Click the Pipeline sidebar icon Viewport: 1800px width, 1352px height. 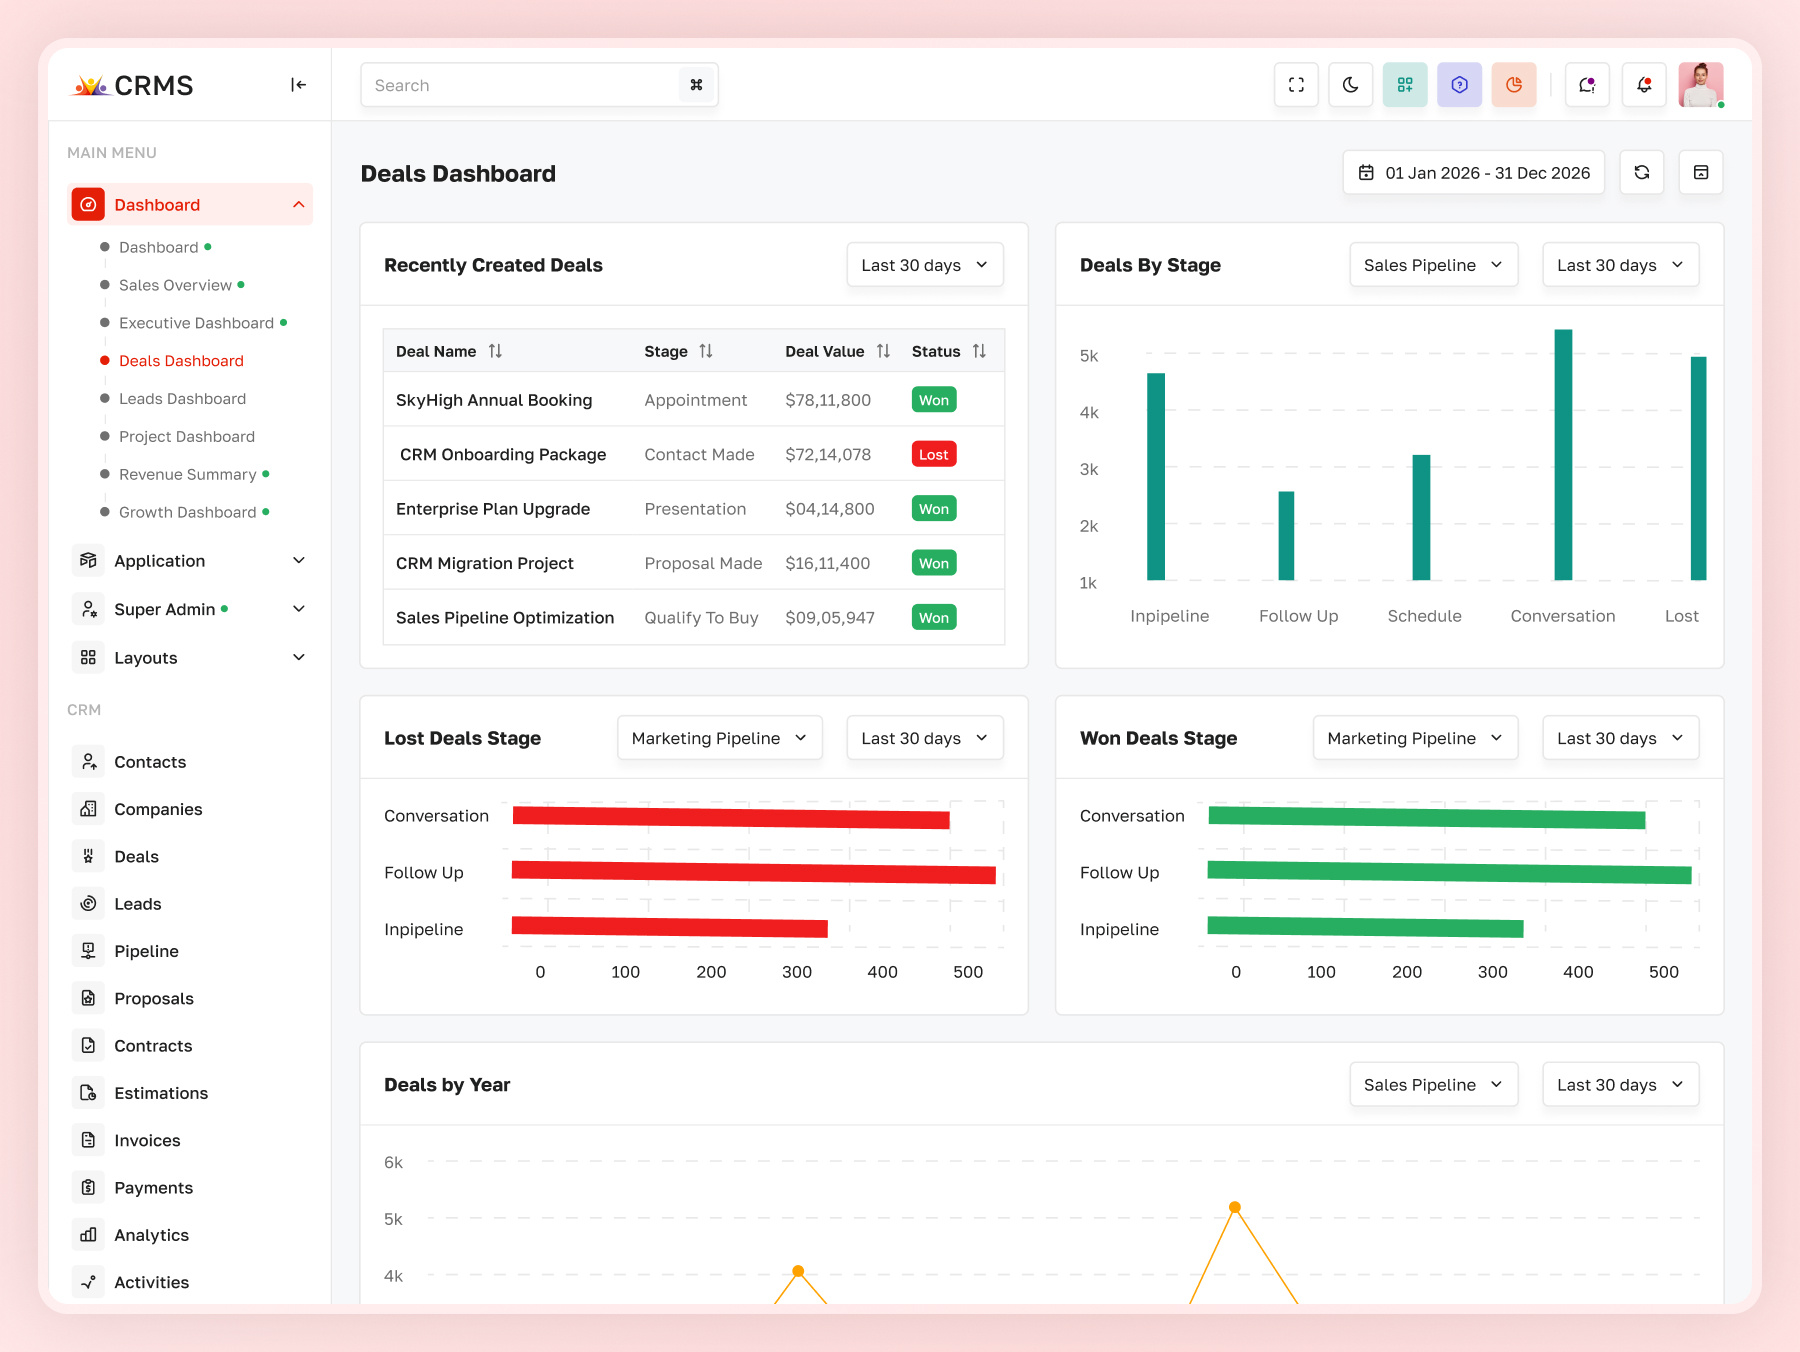point(88,951)
